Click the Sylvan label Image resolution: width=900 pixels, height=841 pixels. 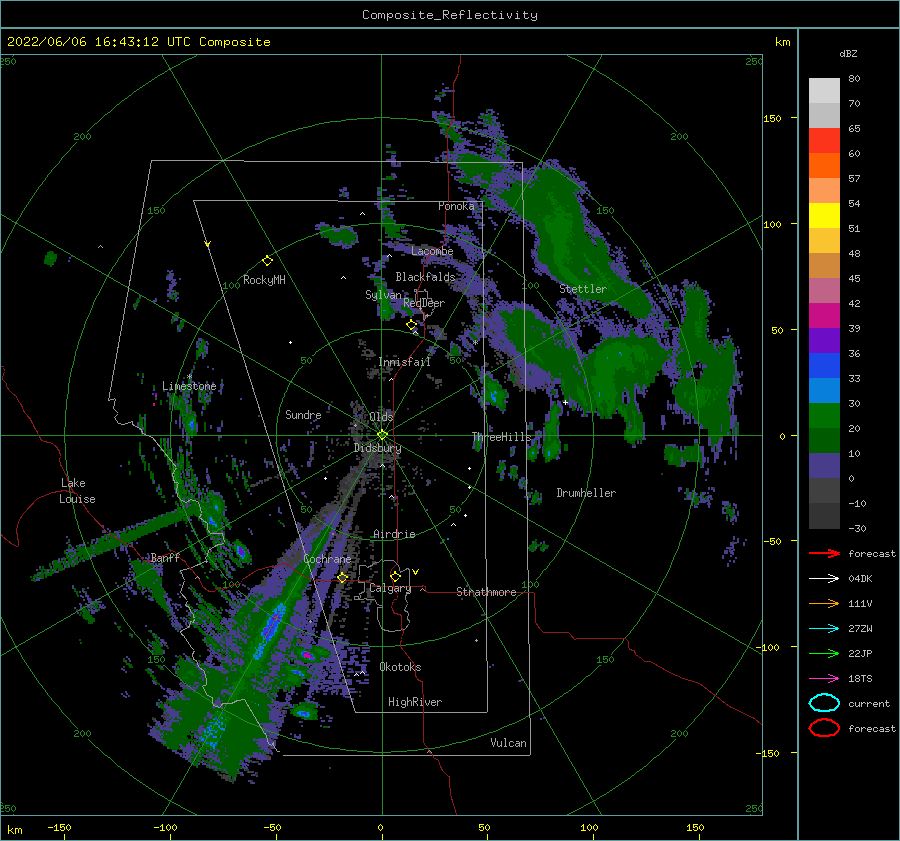tap(383, 295)
